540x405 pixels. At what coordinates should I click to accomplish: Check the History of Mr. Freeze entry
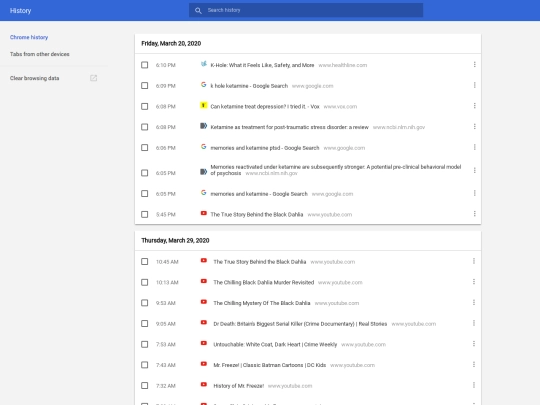pyautogui.click(x=145, y=386)
